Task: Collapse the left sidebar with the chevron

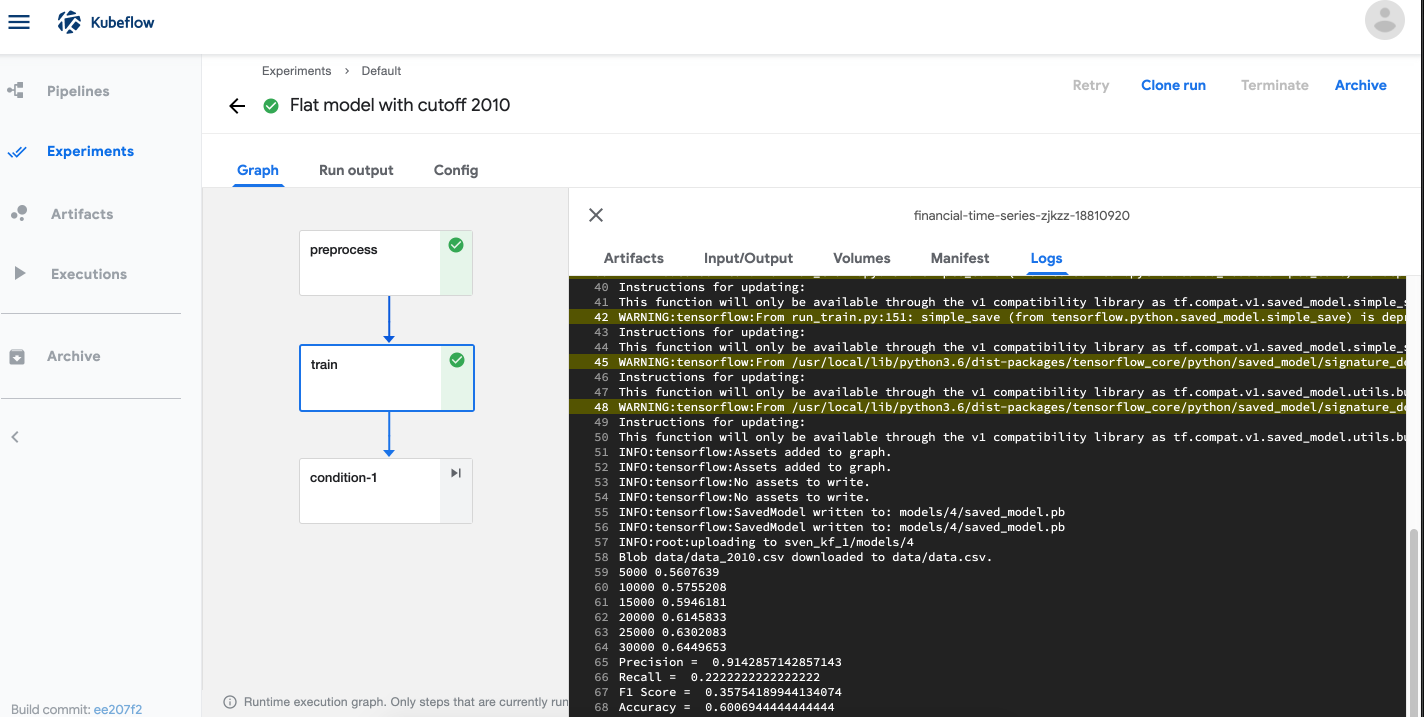Action: click(x=15, y=436)
